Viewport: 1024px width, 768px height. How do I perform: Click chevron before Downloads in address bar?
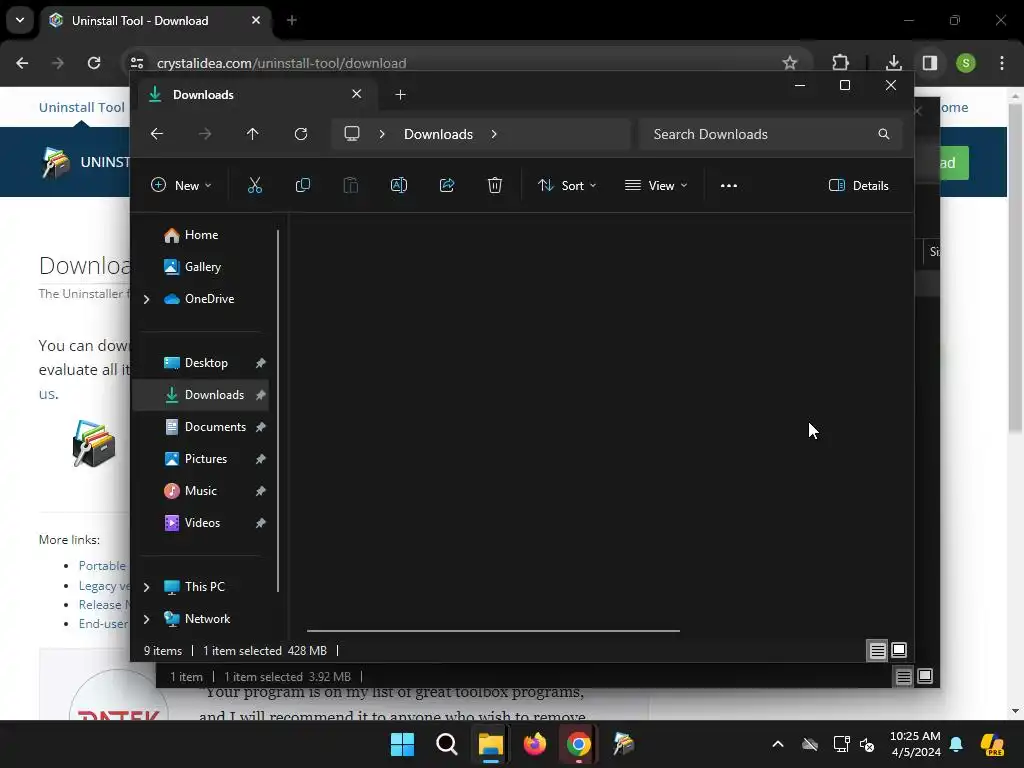tap(382, 134)
